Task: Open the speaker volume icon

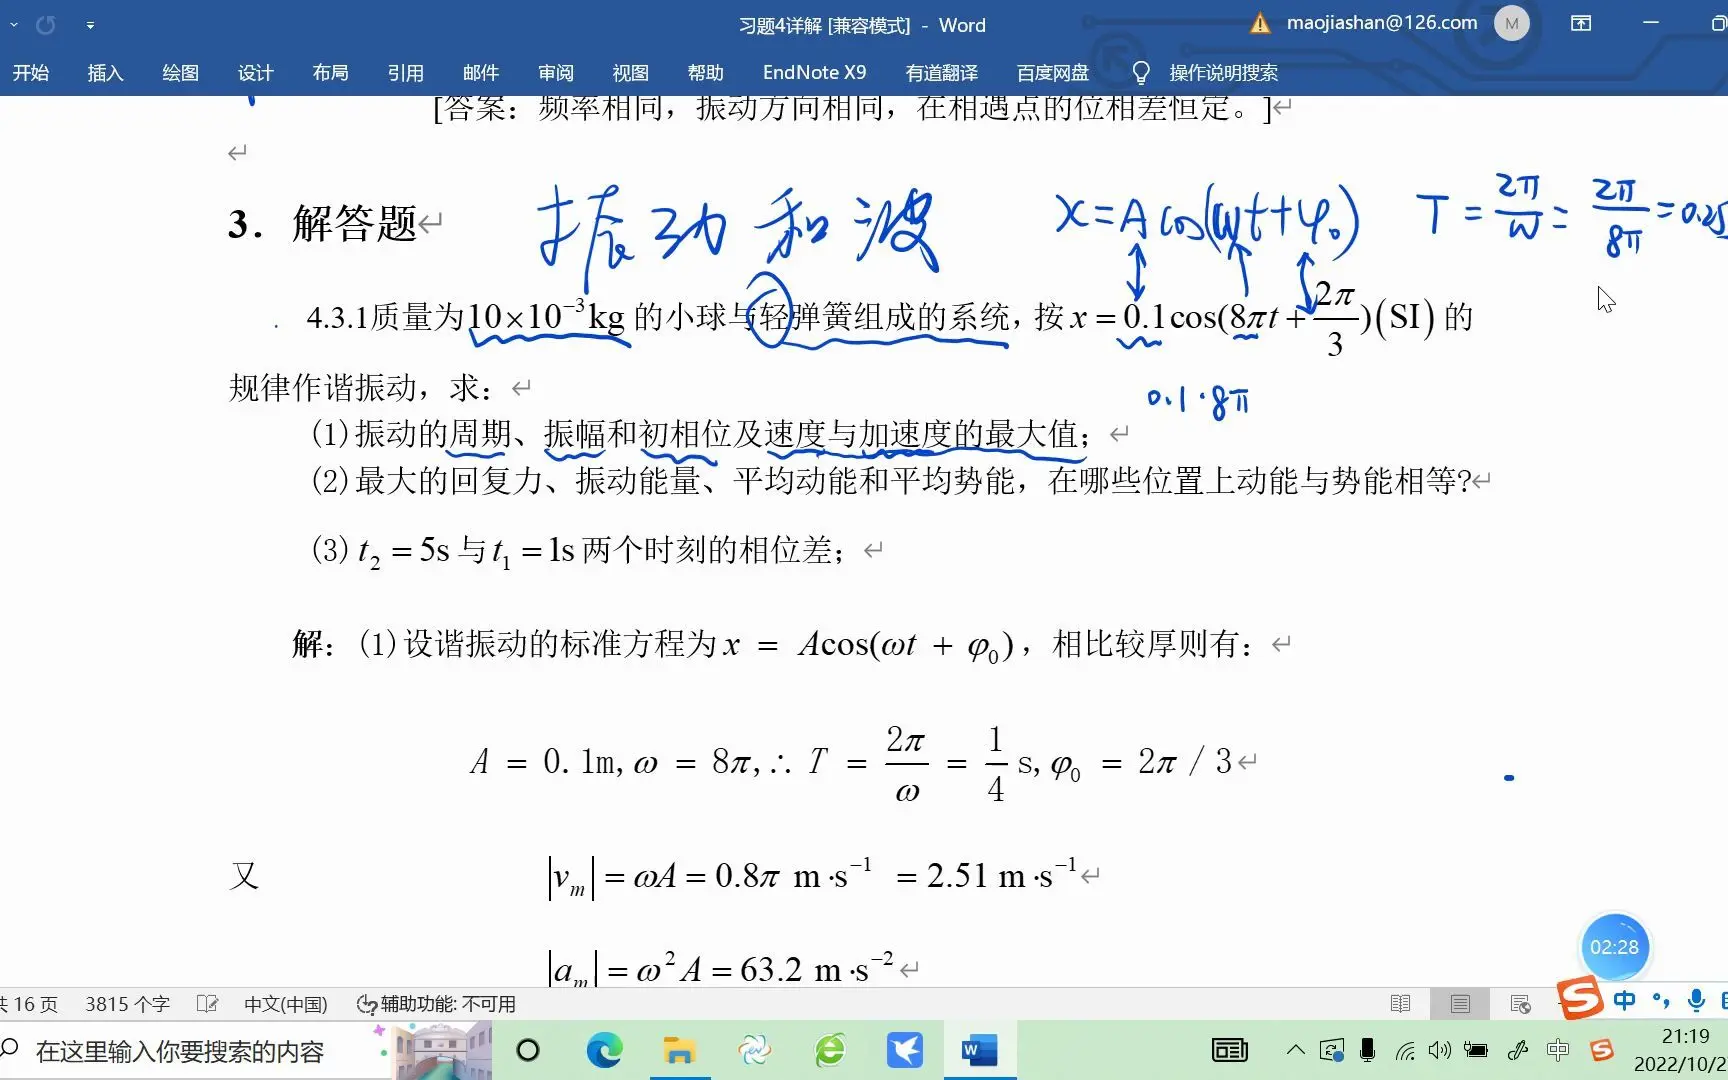Action: (x=1440, y=1051)
